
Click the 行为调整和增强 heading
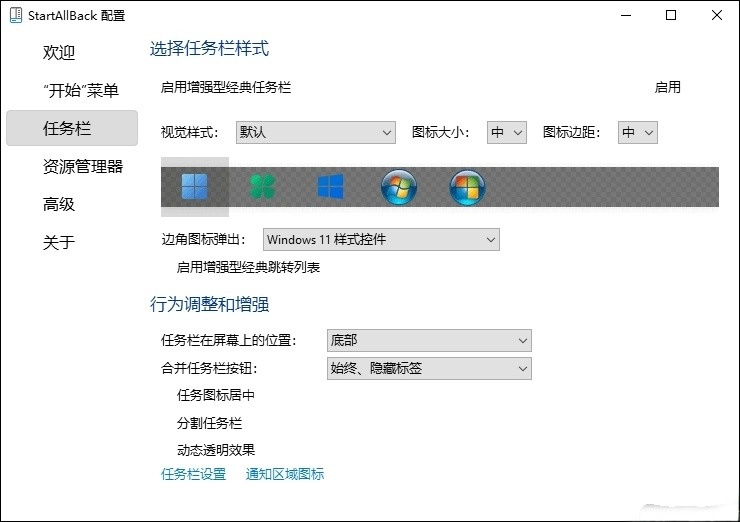[209, 304]
